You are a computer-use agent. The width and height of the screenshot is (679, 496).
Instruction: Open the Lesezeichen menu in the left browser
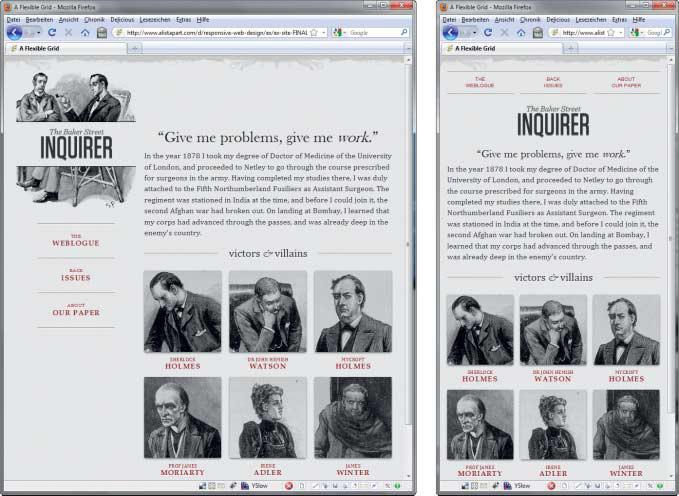coord(143,19)
